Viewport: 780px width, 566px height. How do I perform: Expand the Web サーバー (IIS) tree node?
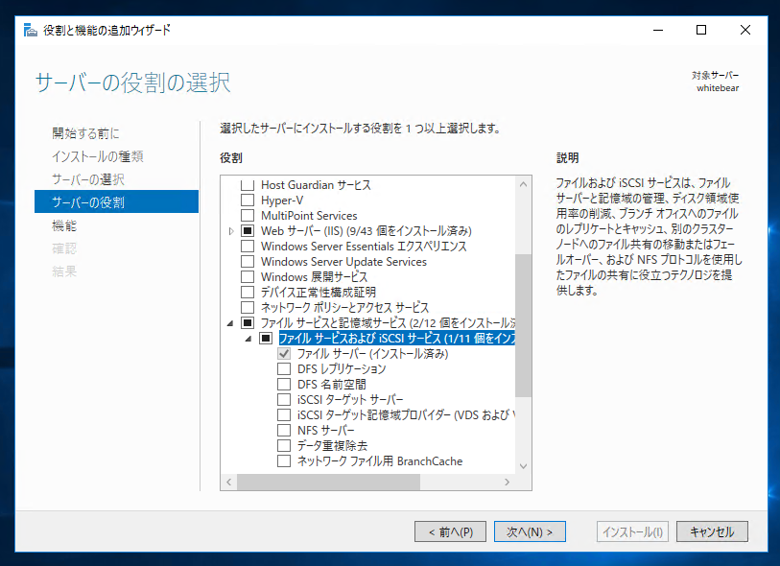pyautogui.click(x=231, y=231)
